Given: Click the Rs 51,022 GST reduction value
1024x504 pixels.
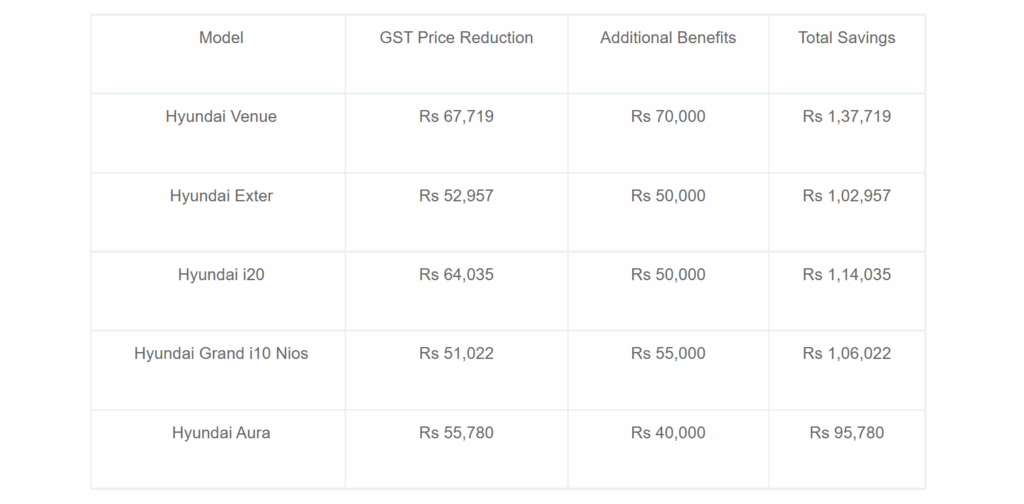Looking at the screenshot, I should click(x=456, y=354).
